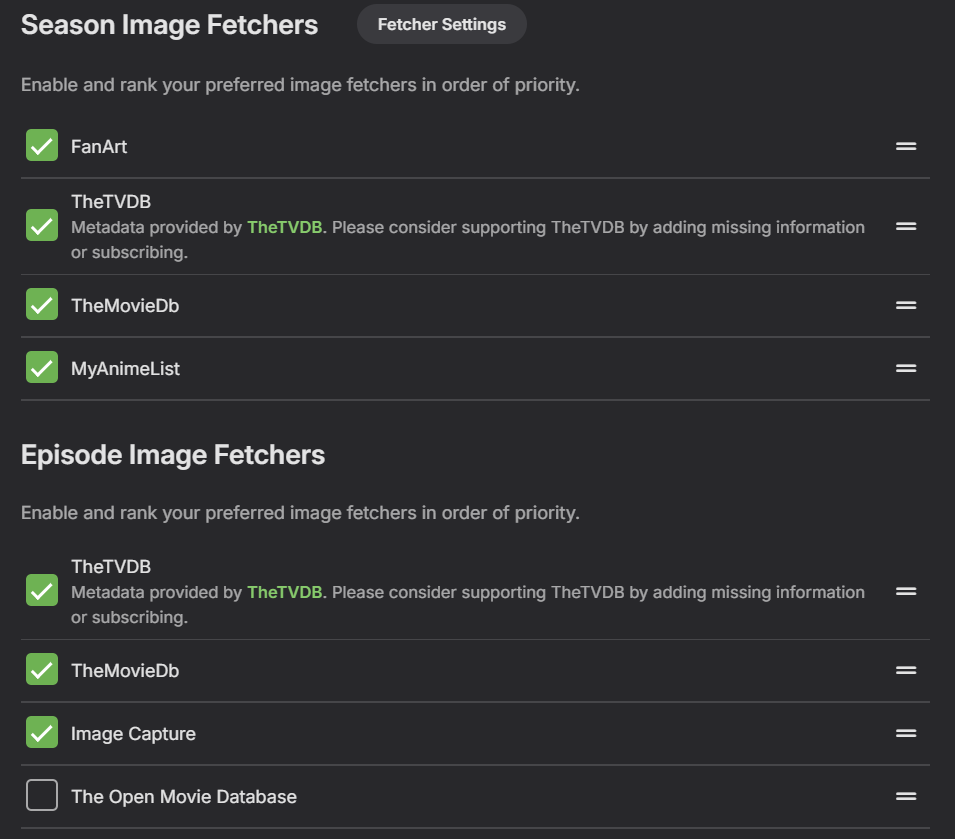Toggle TheTVDB checkbox under Season fetchers

(x=42, y=225)
